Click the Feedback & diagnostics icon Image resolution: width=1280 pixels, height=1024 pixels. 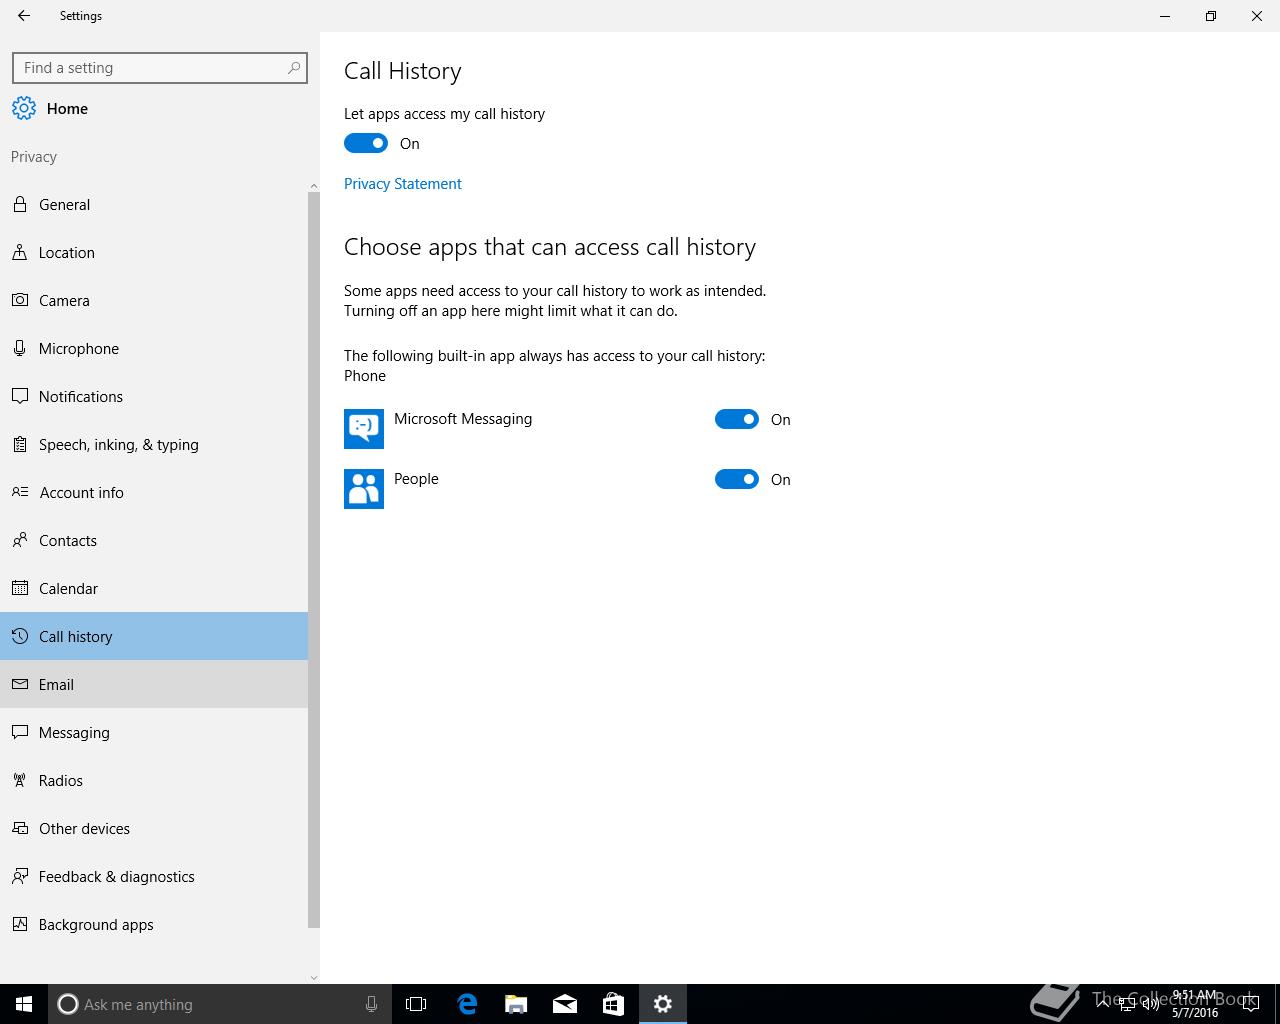point(20,876)
